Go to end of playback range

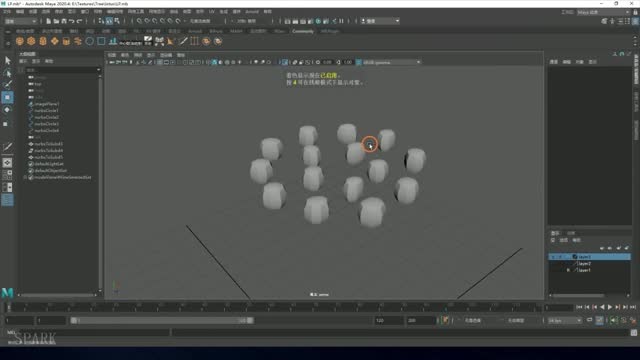pyautogui.click(x=633, y=307)
